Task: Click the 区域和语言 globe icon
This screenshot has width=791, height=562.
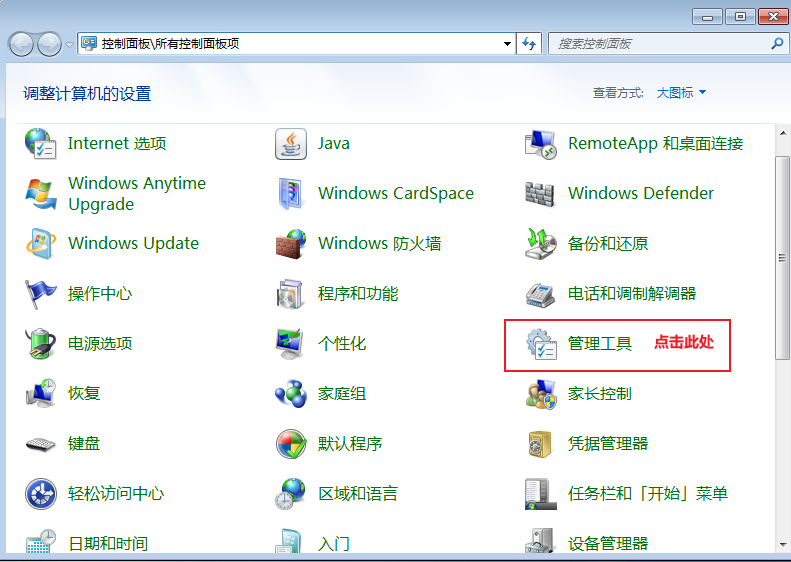Action: [291, 493]
